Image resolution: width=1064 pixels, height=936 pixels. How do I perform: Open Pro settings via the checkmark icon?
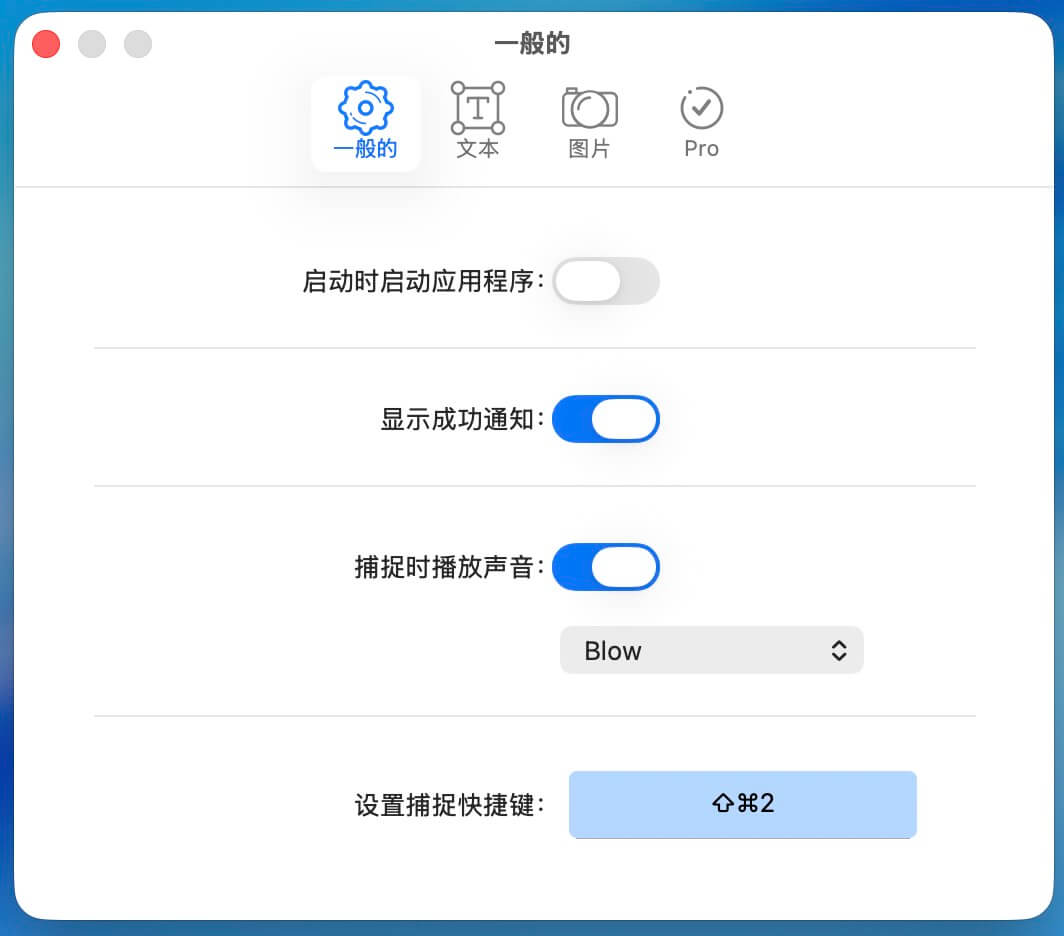700,106
